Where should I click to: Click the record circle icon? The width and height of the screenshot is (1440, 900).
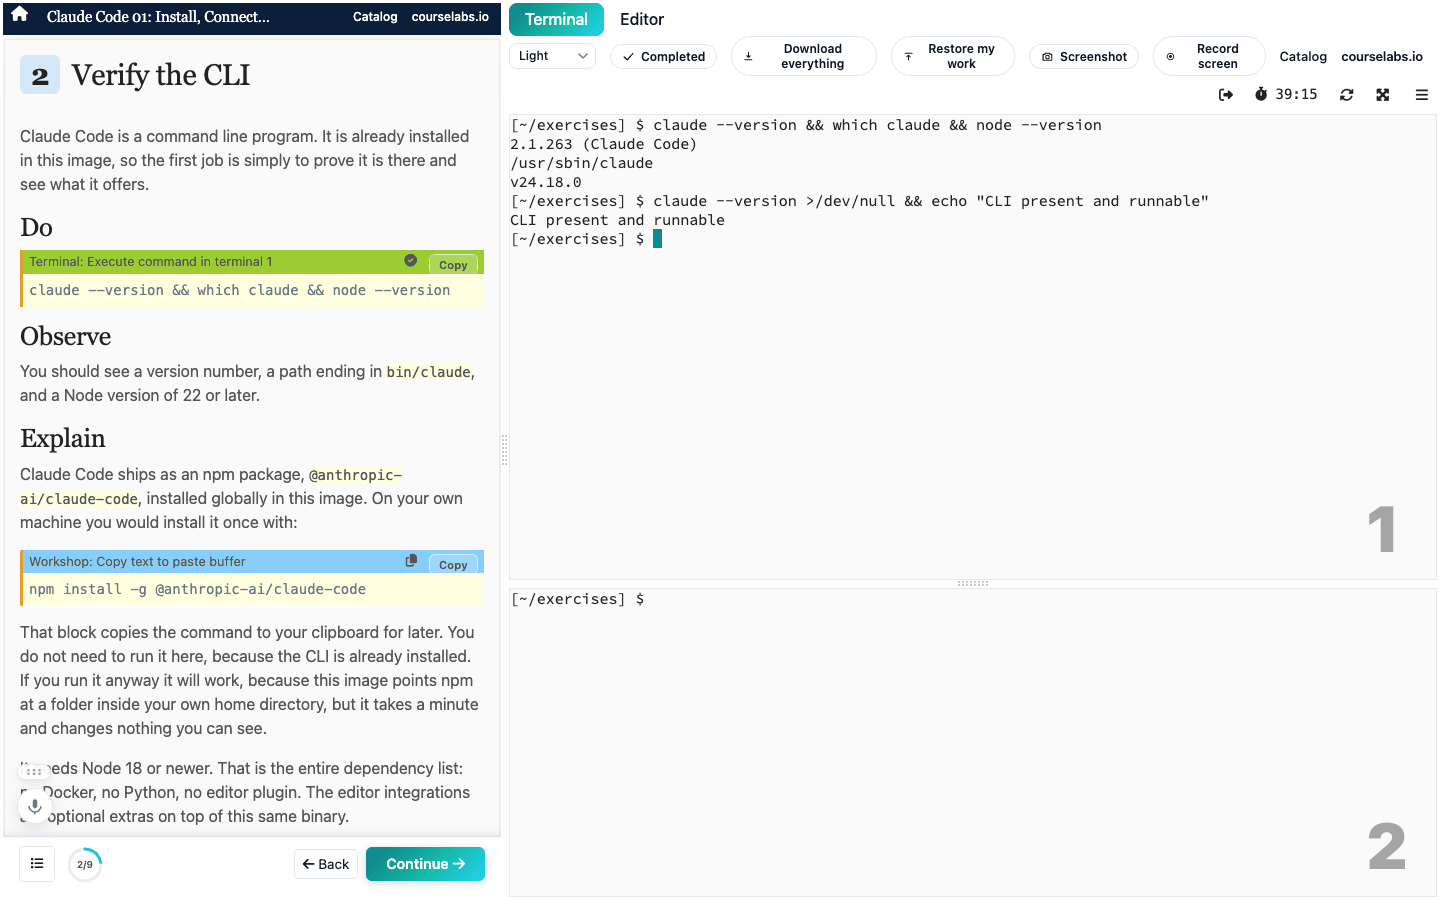(x=1170, y=57)
